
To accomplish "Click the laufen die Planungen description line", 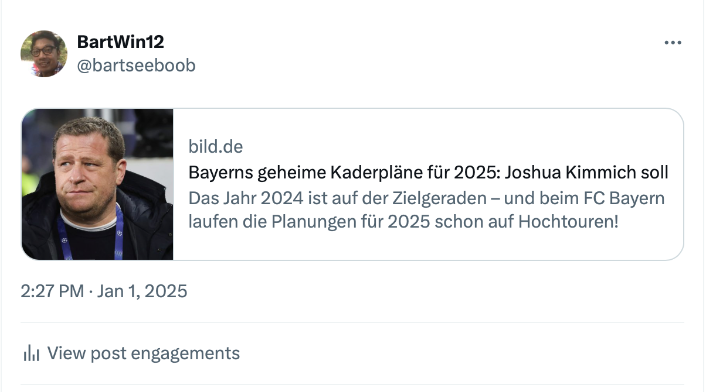I will 403,221.
